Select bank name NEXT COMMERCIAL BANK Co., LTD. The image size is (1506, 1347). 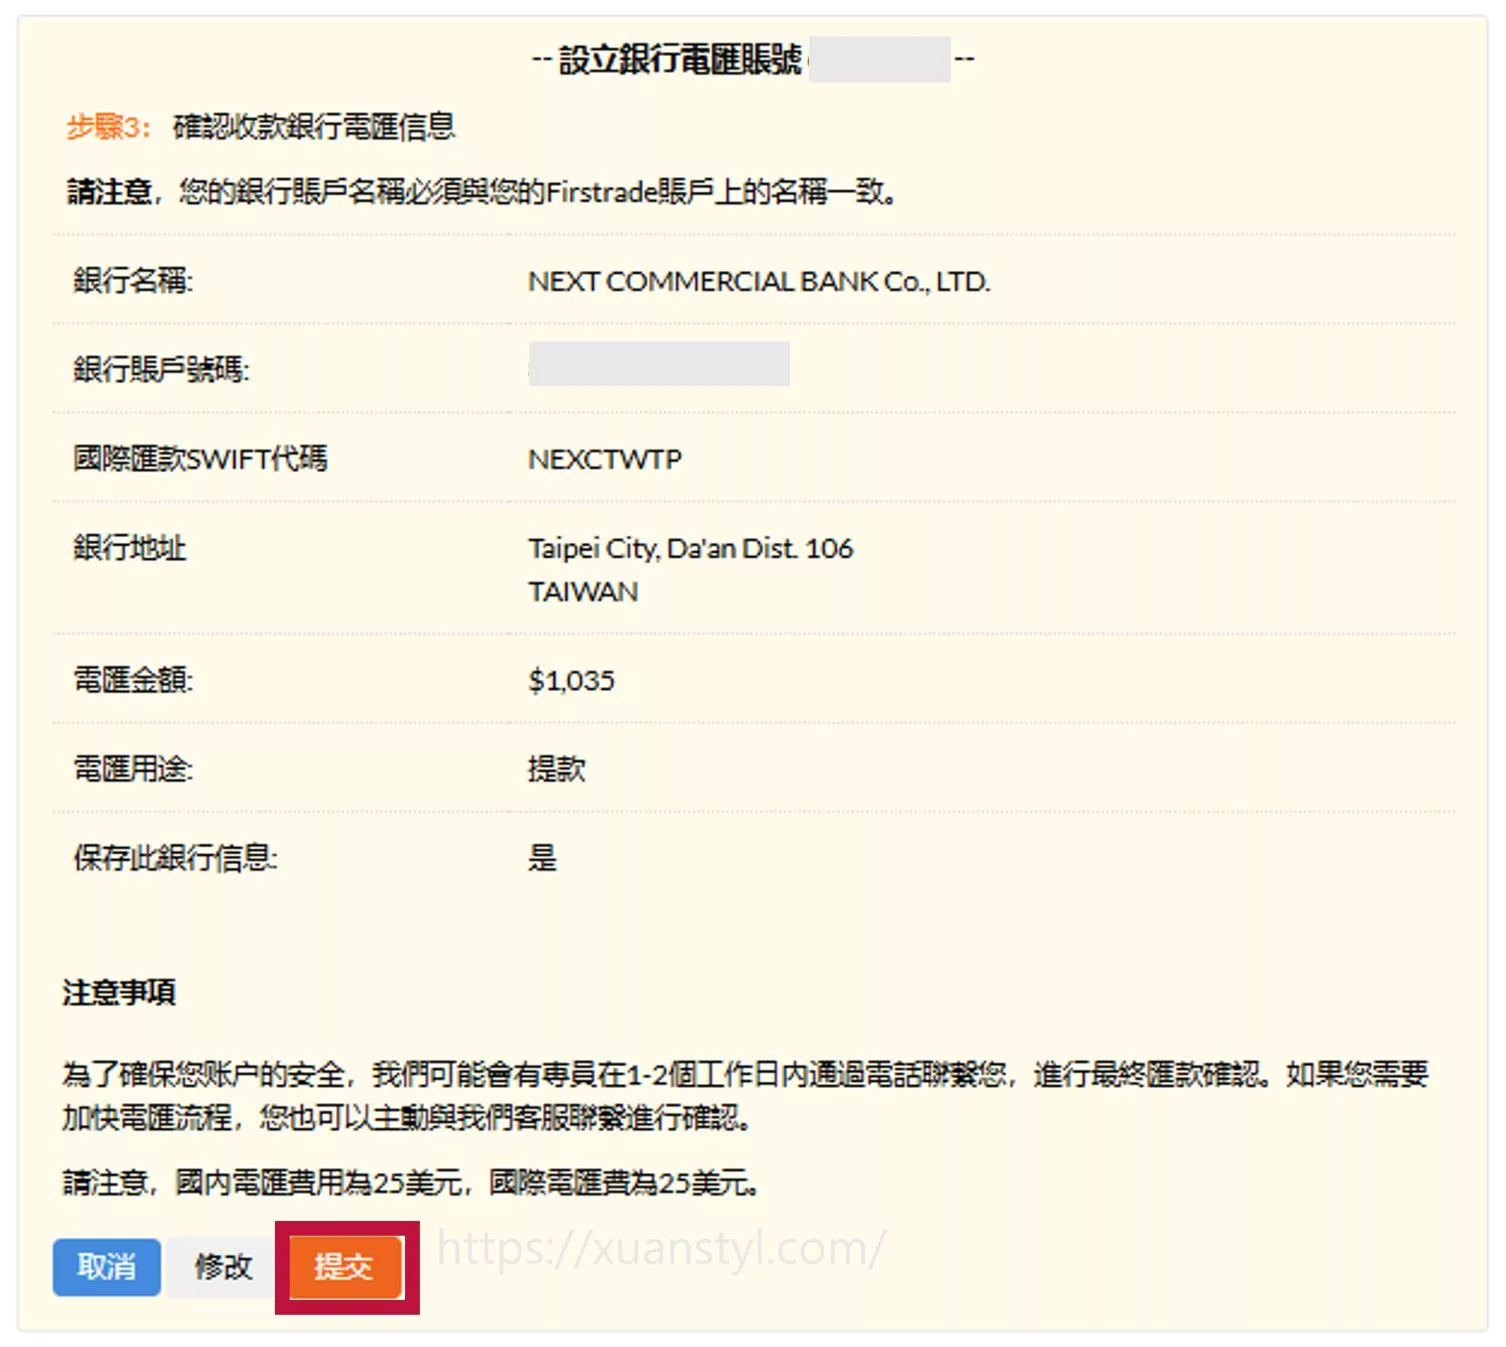[759, 281]
